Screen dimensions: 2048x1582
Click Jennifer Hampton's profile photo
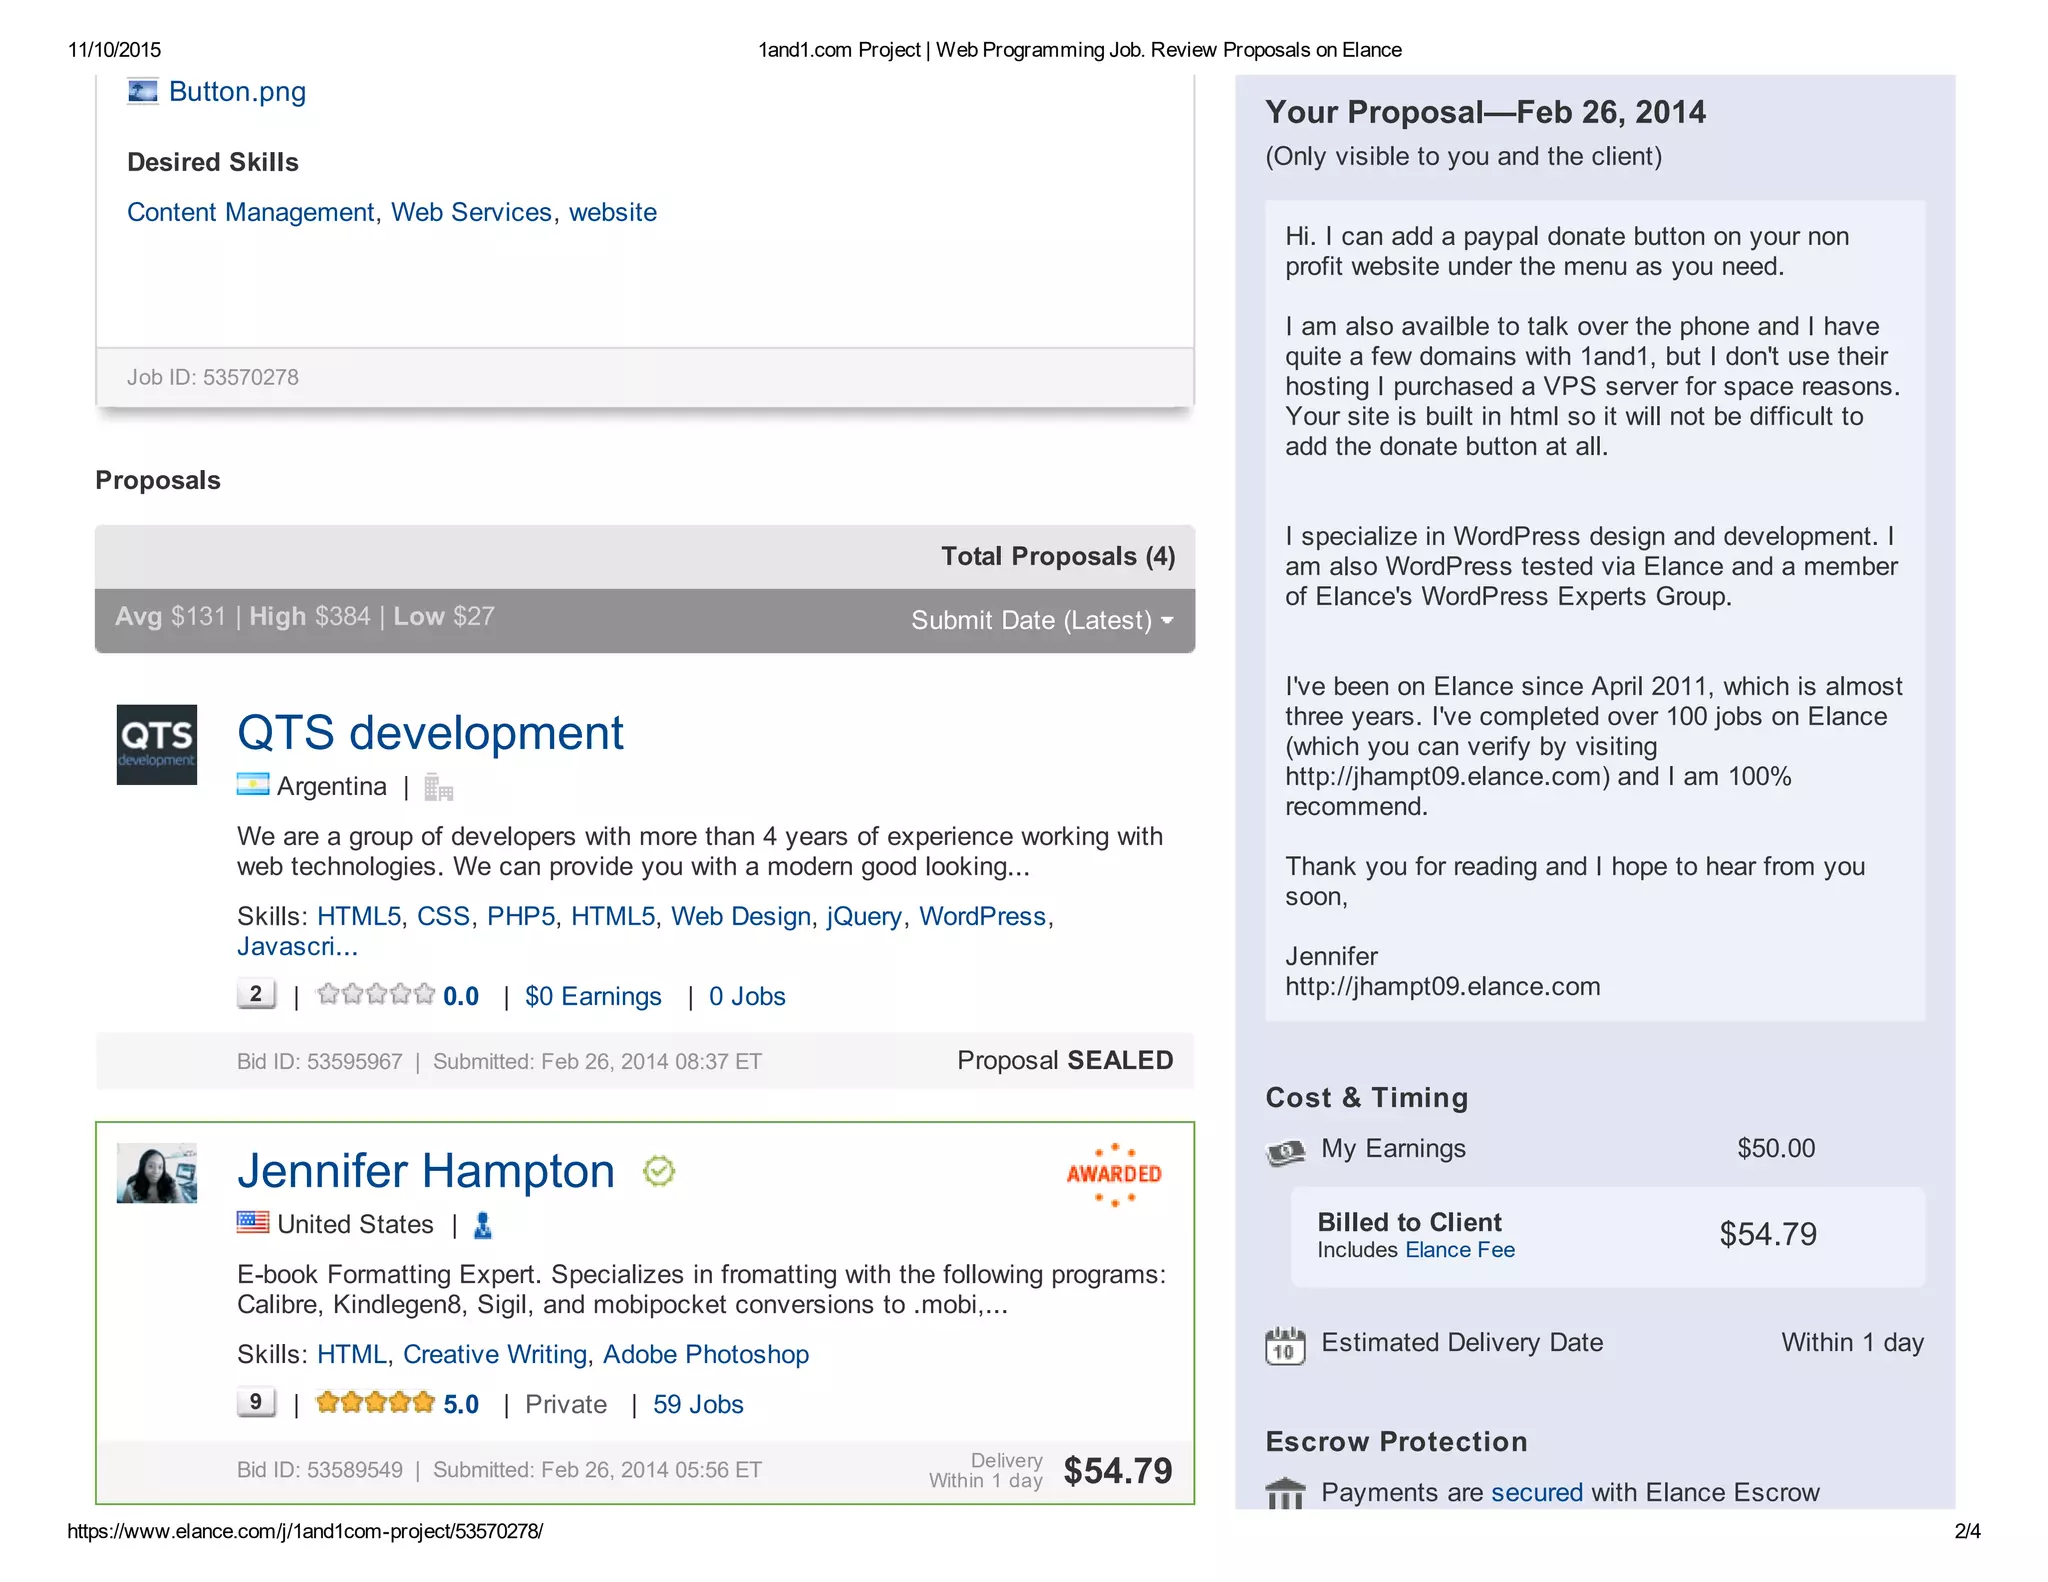(157, 1173)
